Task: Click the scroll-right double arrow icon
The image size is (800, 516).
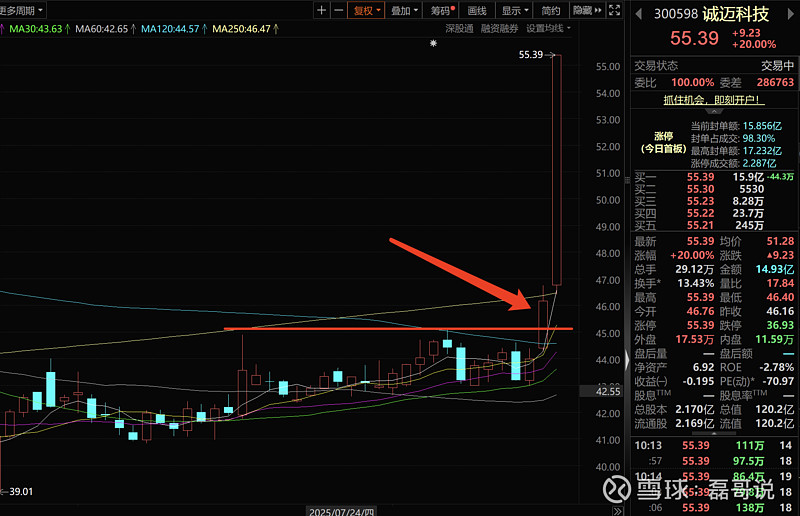Action: [617, 511]
